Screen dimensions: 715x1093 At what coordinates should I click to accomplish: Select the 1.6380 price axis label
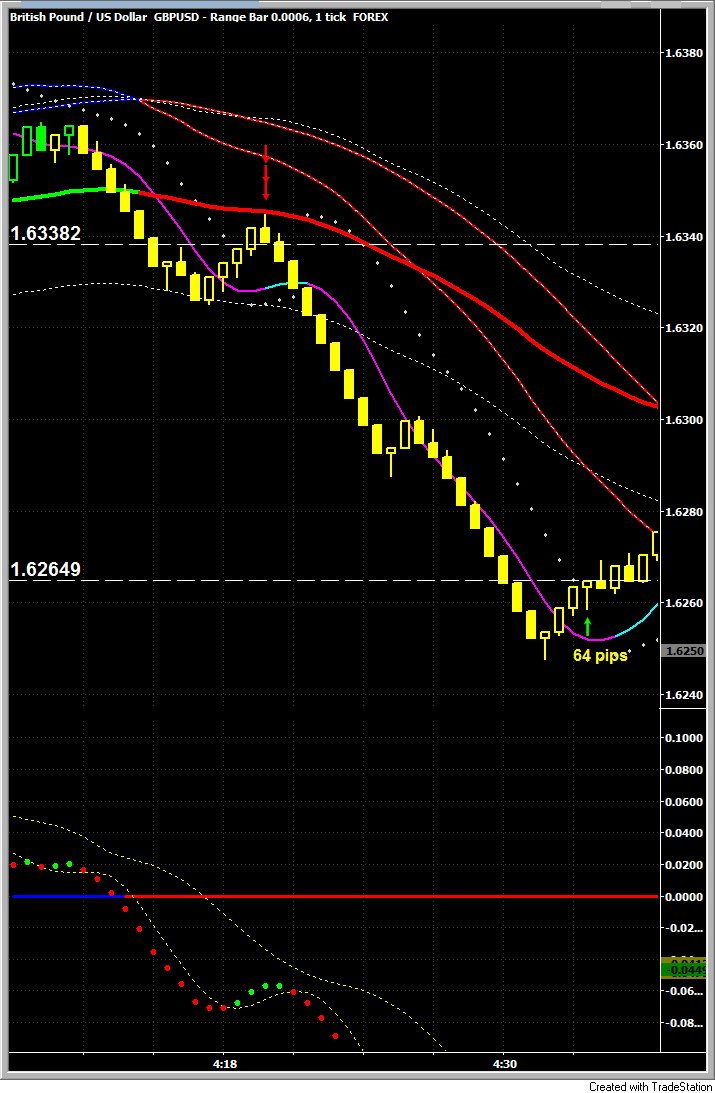pos(684,53)
